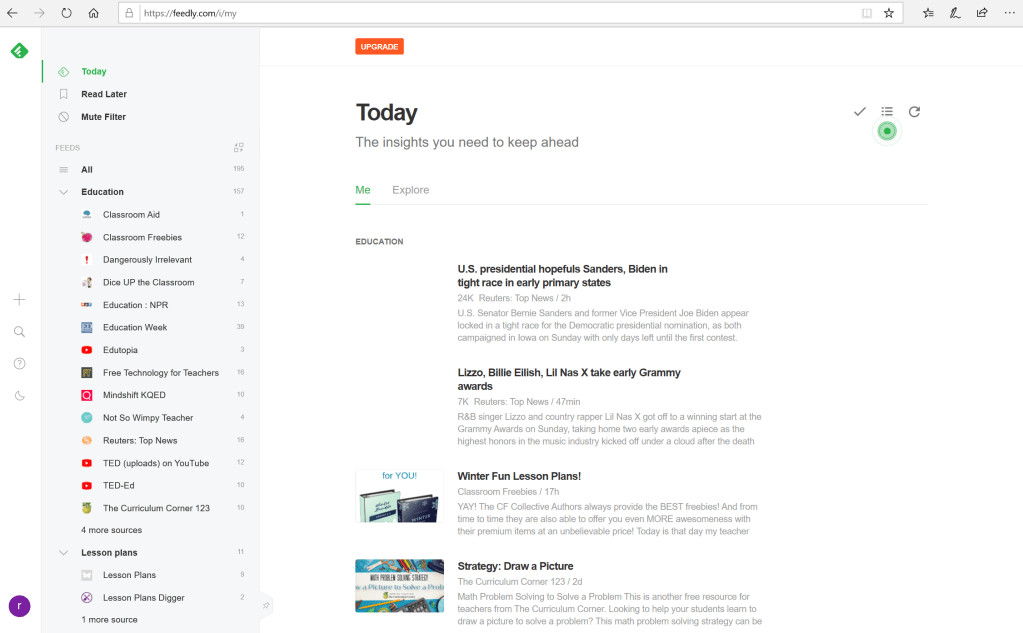1023x633 pixels.
Task: Open search with the magnifier icon
Action: pyautogui.click(x=20, y=332)
